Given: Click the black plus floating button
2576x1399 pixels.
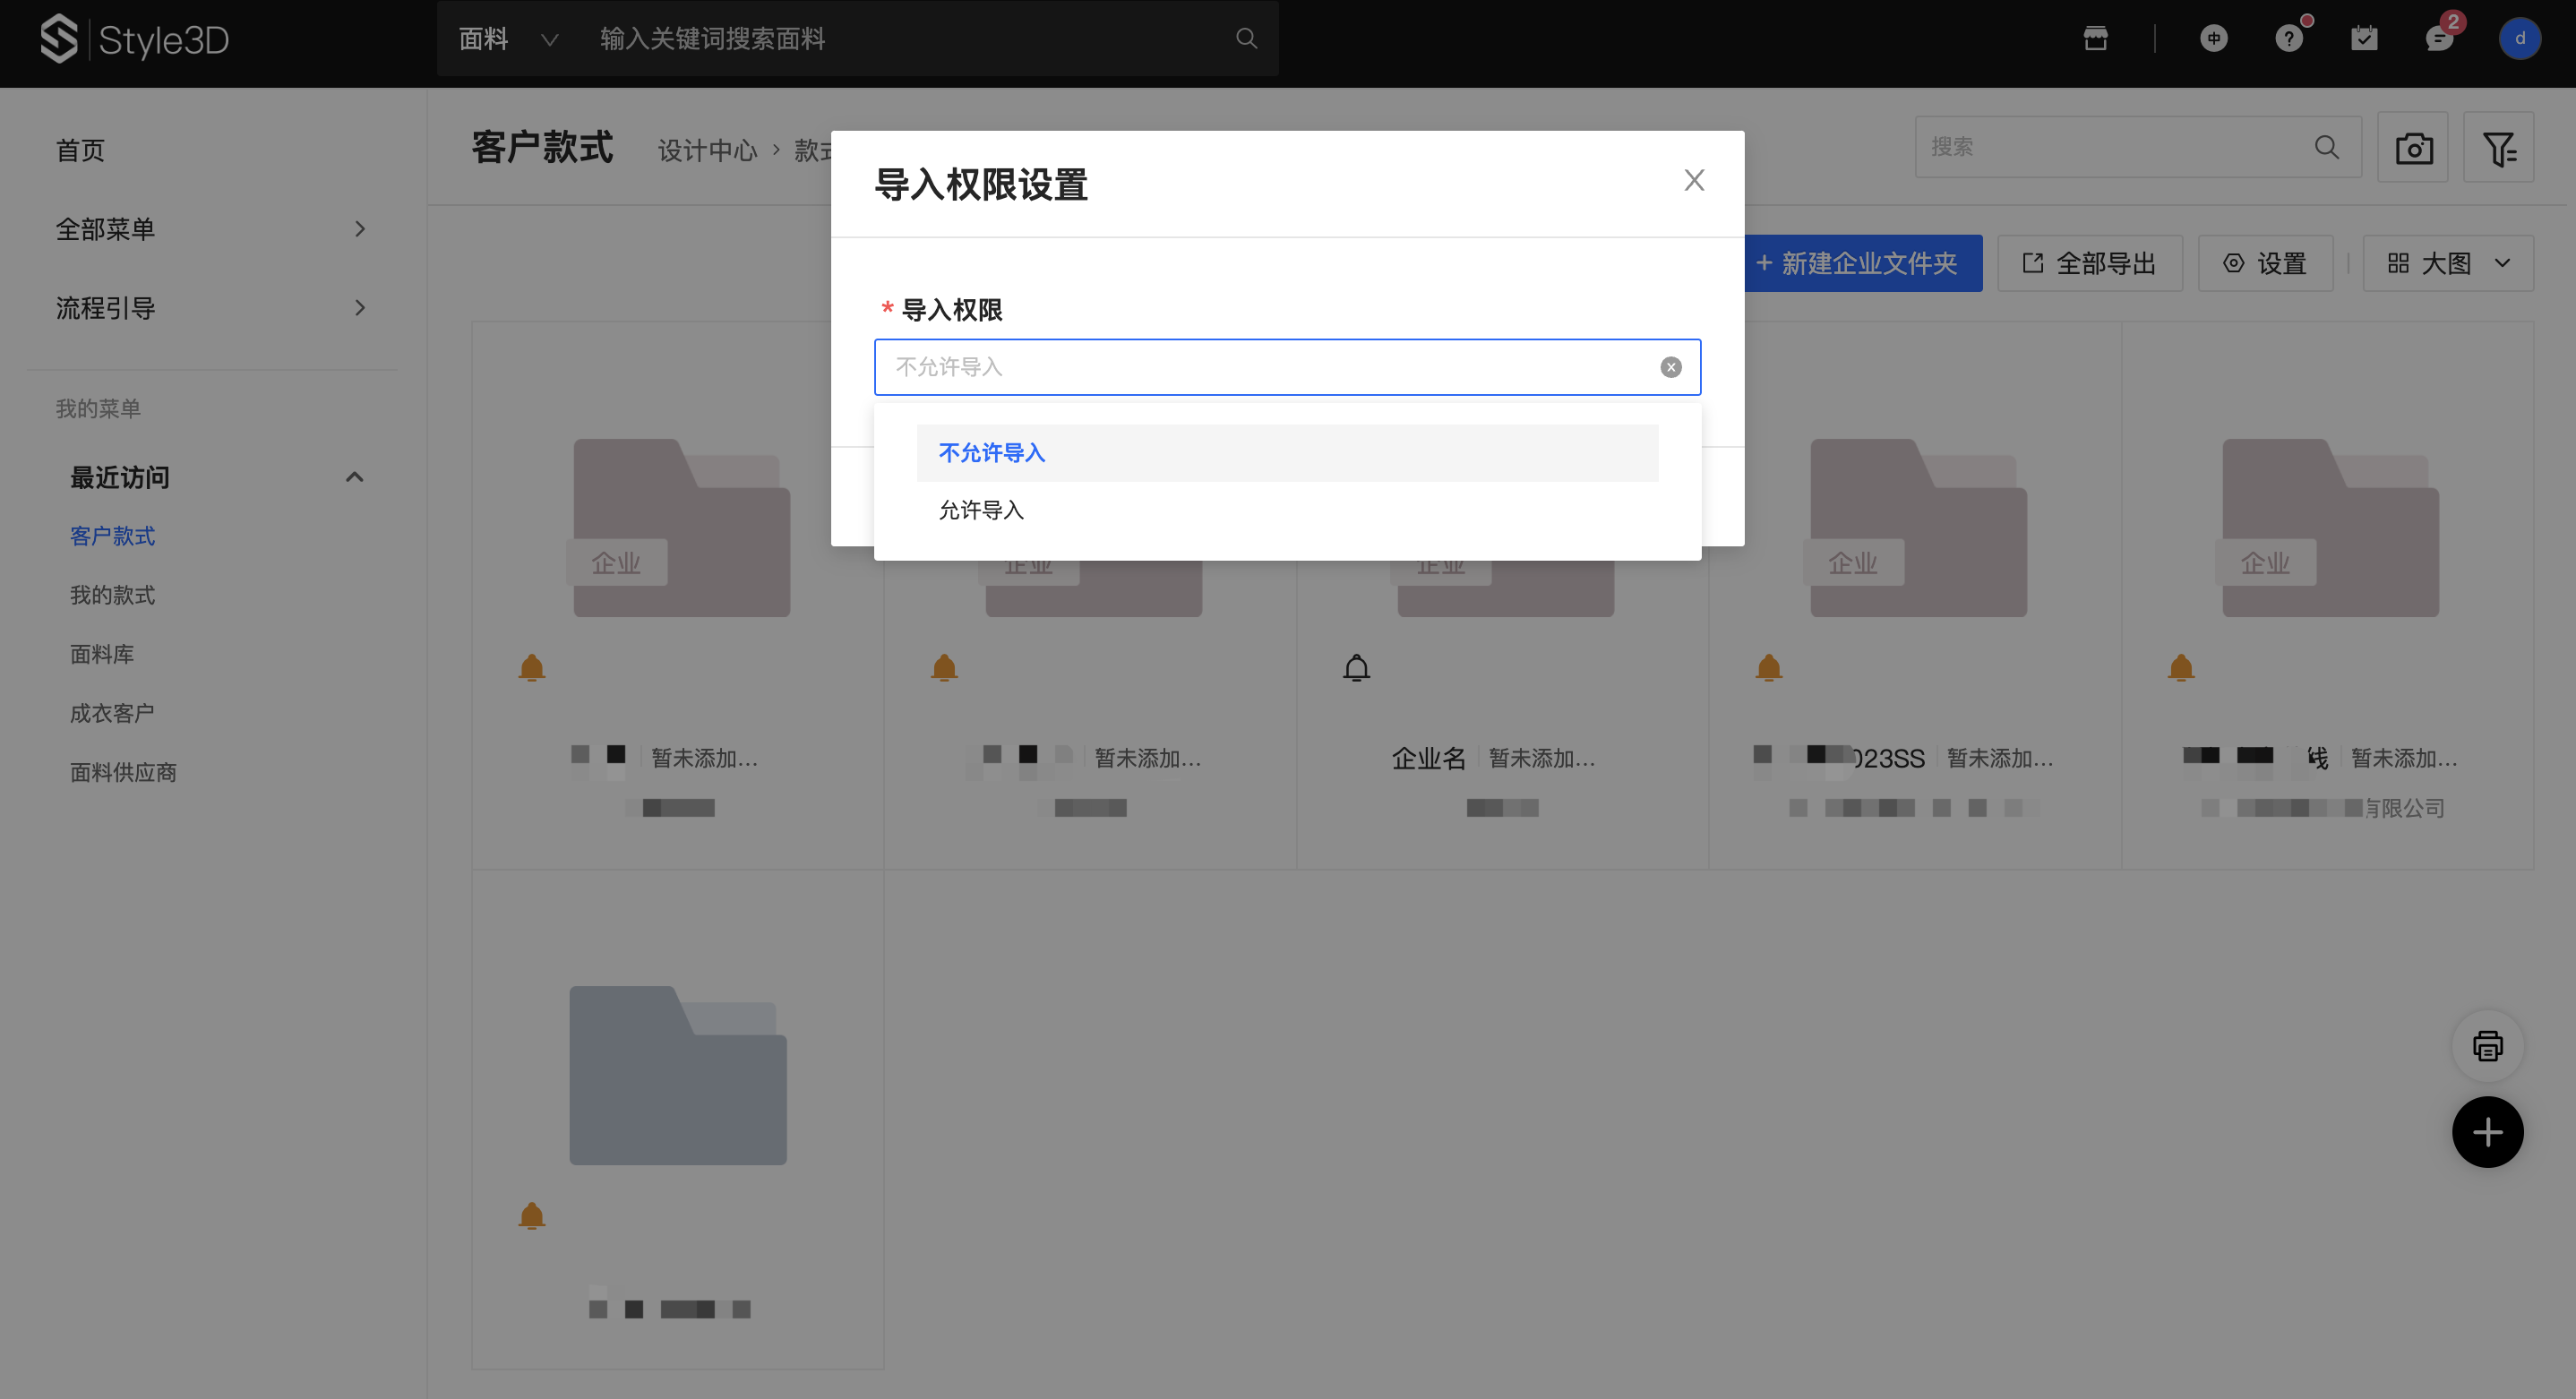Looking at the screenshot, I should [2487, 1132].
